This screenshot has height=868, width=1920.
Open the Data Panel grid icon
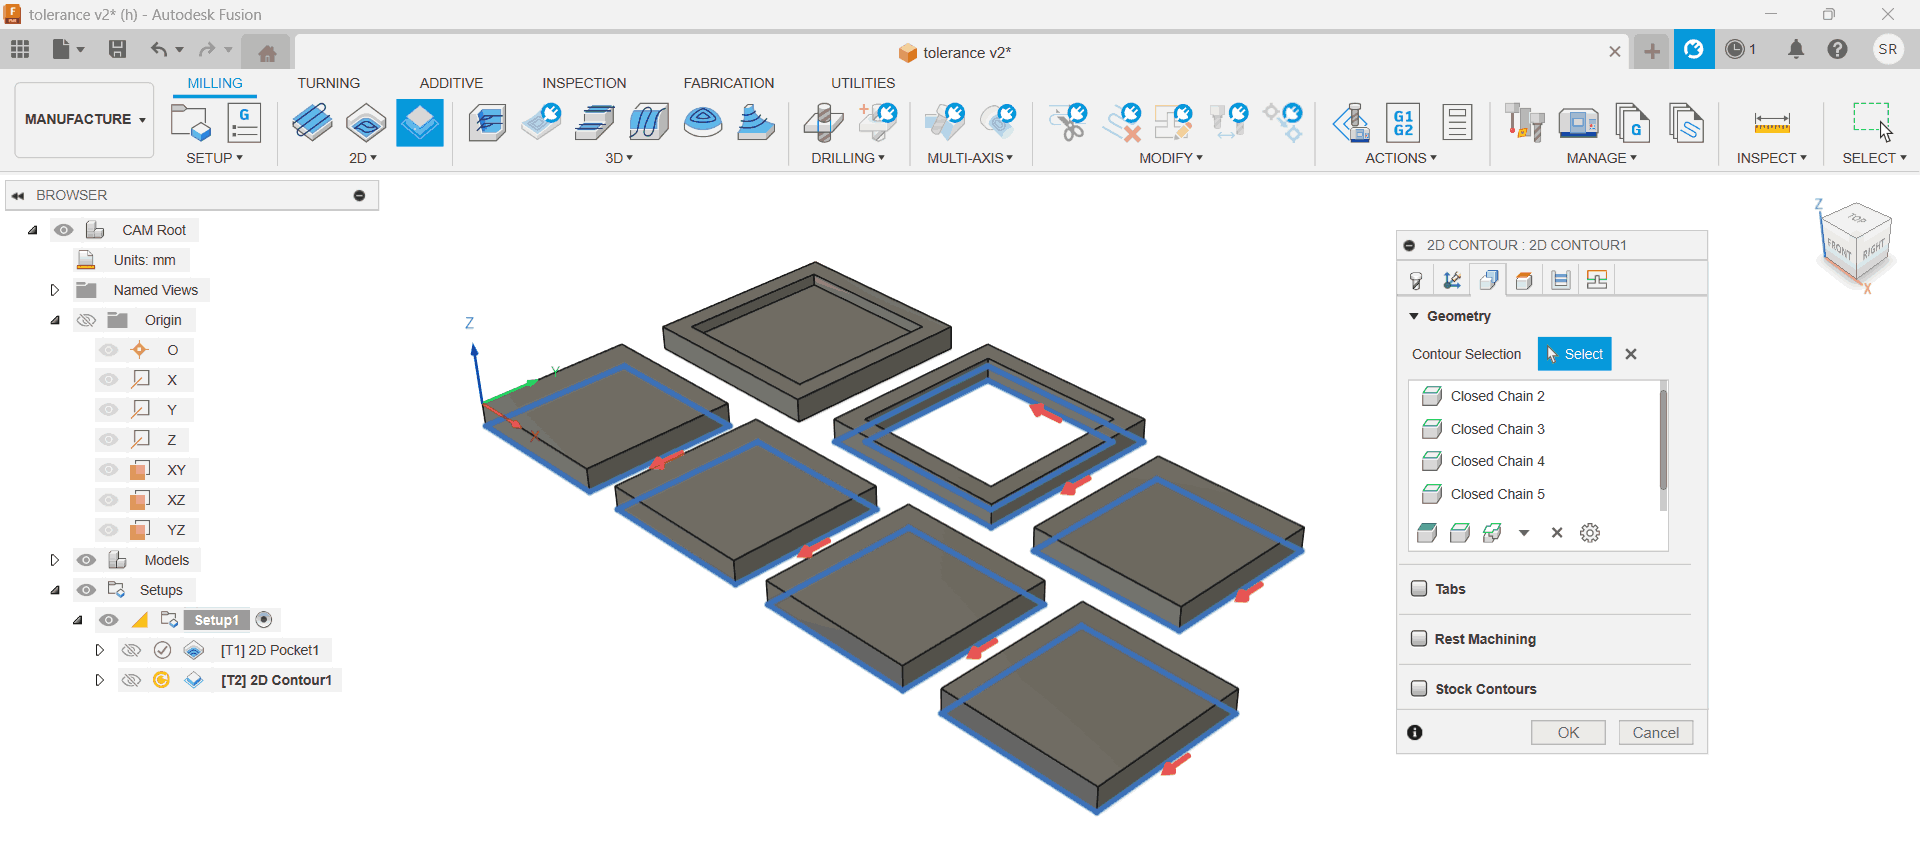[20, 49]
